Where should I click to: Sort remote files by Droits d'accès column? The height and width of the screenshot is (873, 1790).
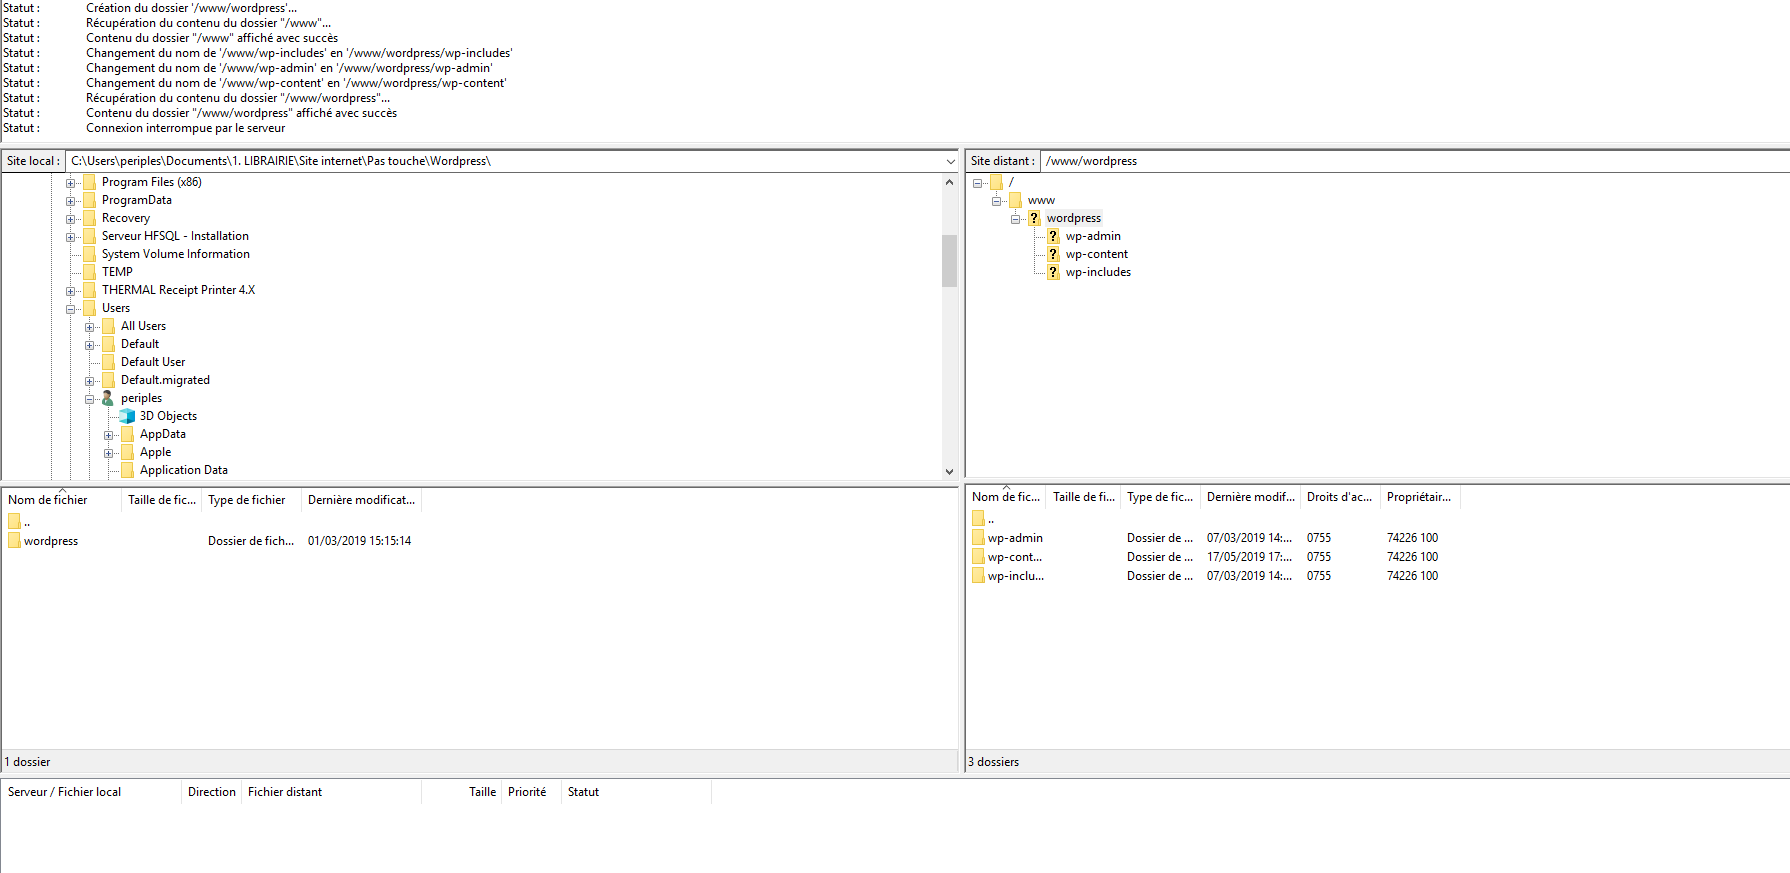[1339, 497]
